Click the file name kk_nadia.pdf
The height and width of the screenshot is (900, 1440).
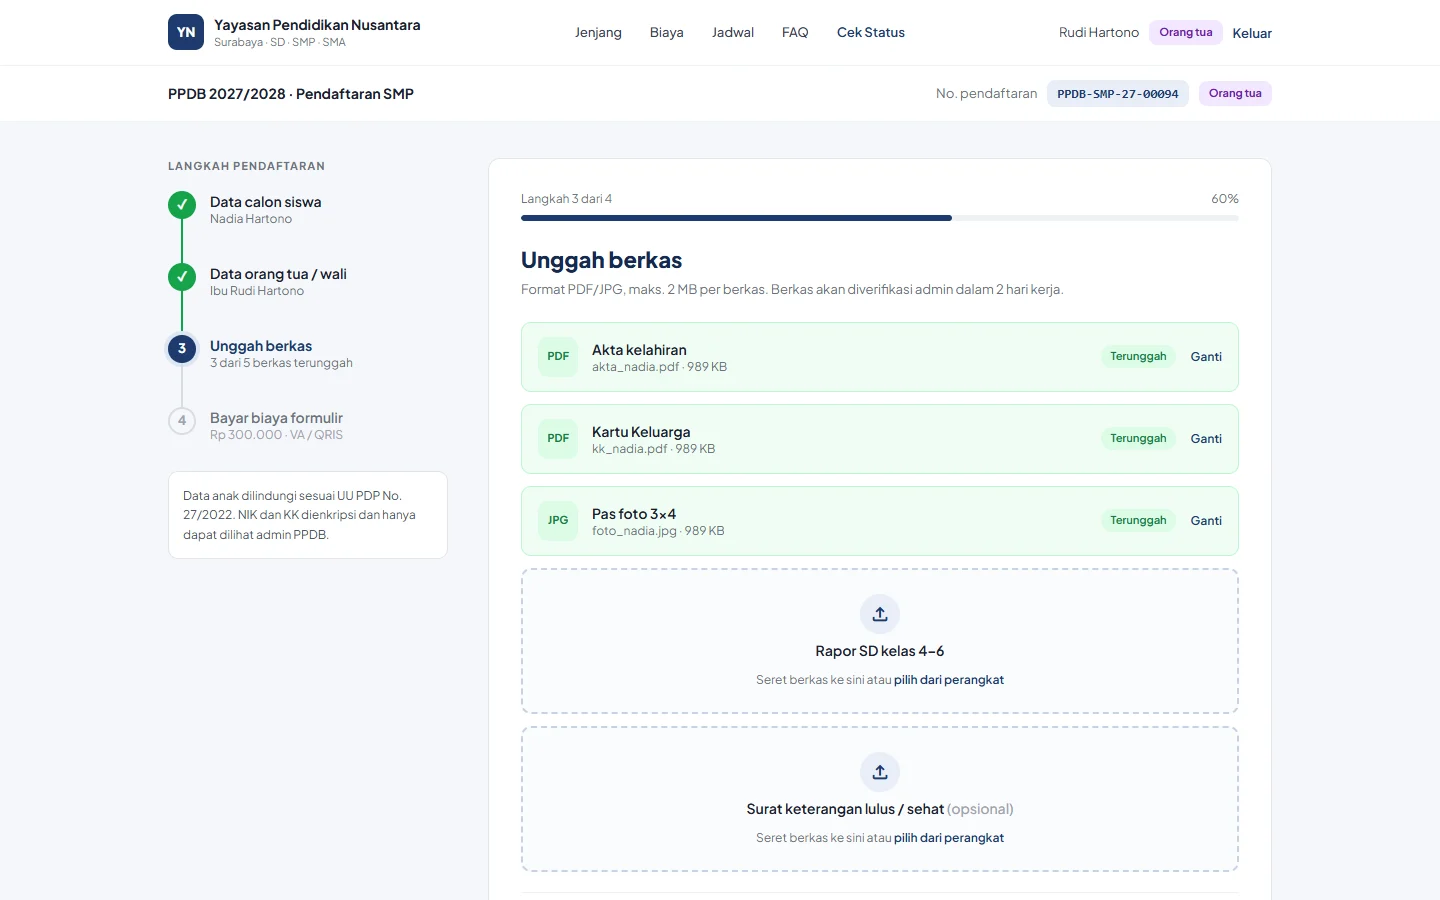pyautogui.click(x=629, y=449)
